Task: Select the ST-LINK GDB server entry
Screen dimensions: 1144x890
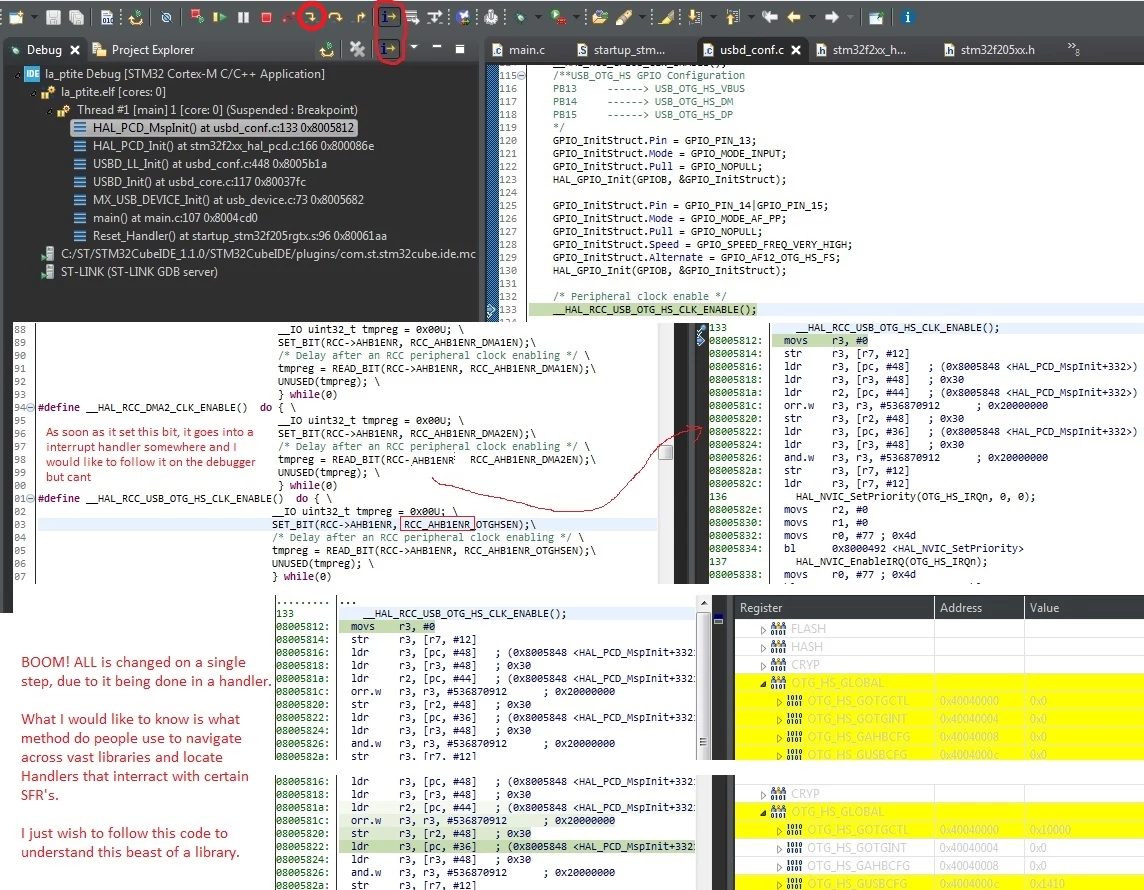Action: tap(130, 272)
